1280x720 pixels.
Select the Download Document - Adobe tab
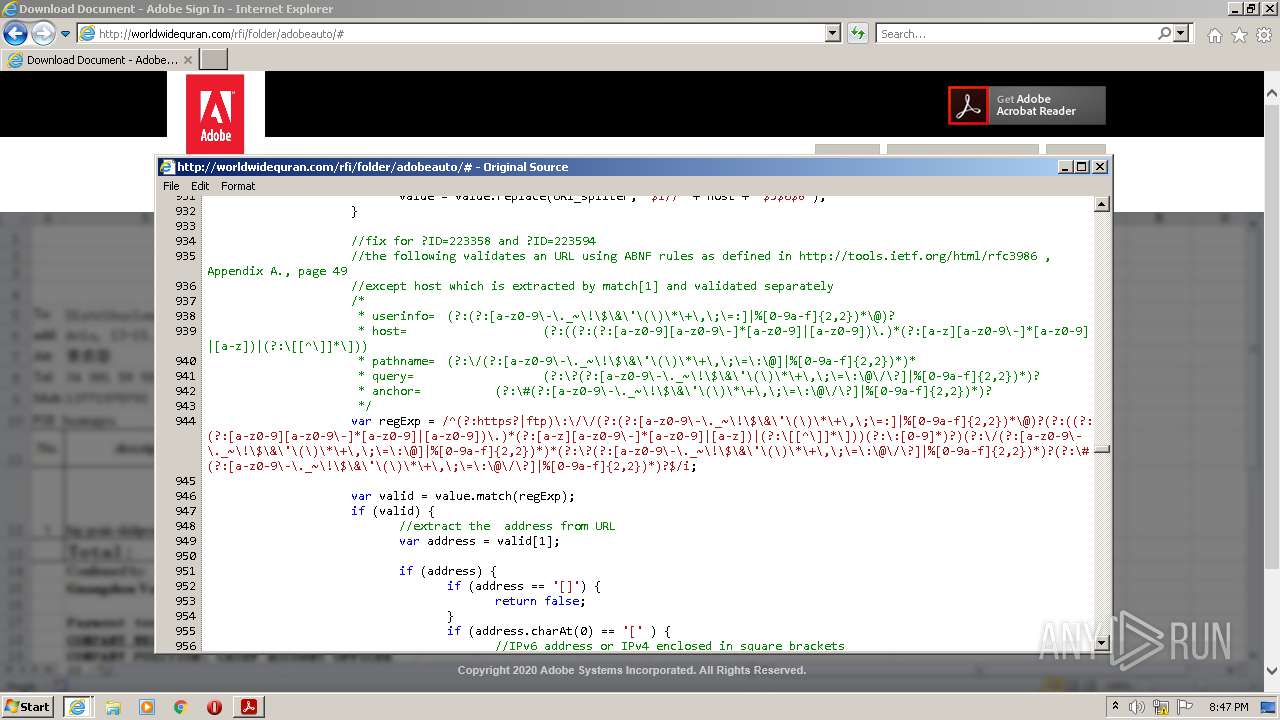(x=99, y=60)
